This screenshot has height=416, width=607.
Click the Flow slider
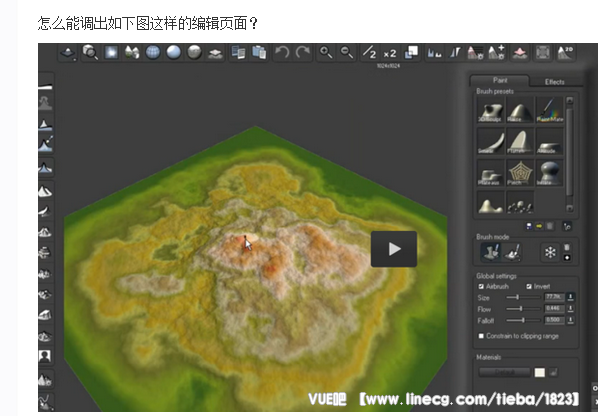(523, 308)
